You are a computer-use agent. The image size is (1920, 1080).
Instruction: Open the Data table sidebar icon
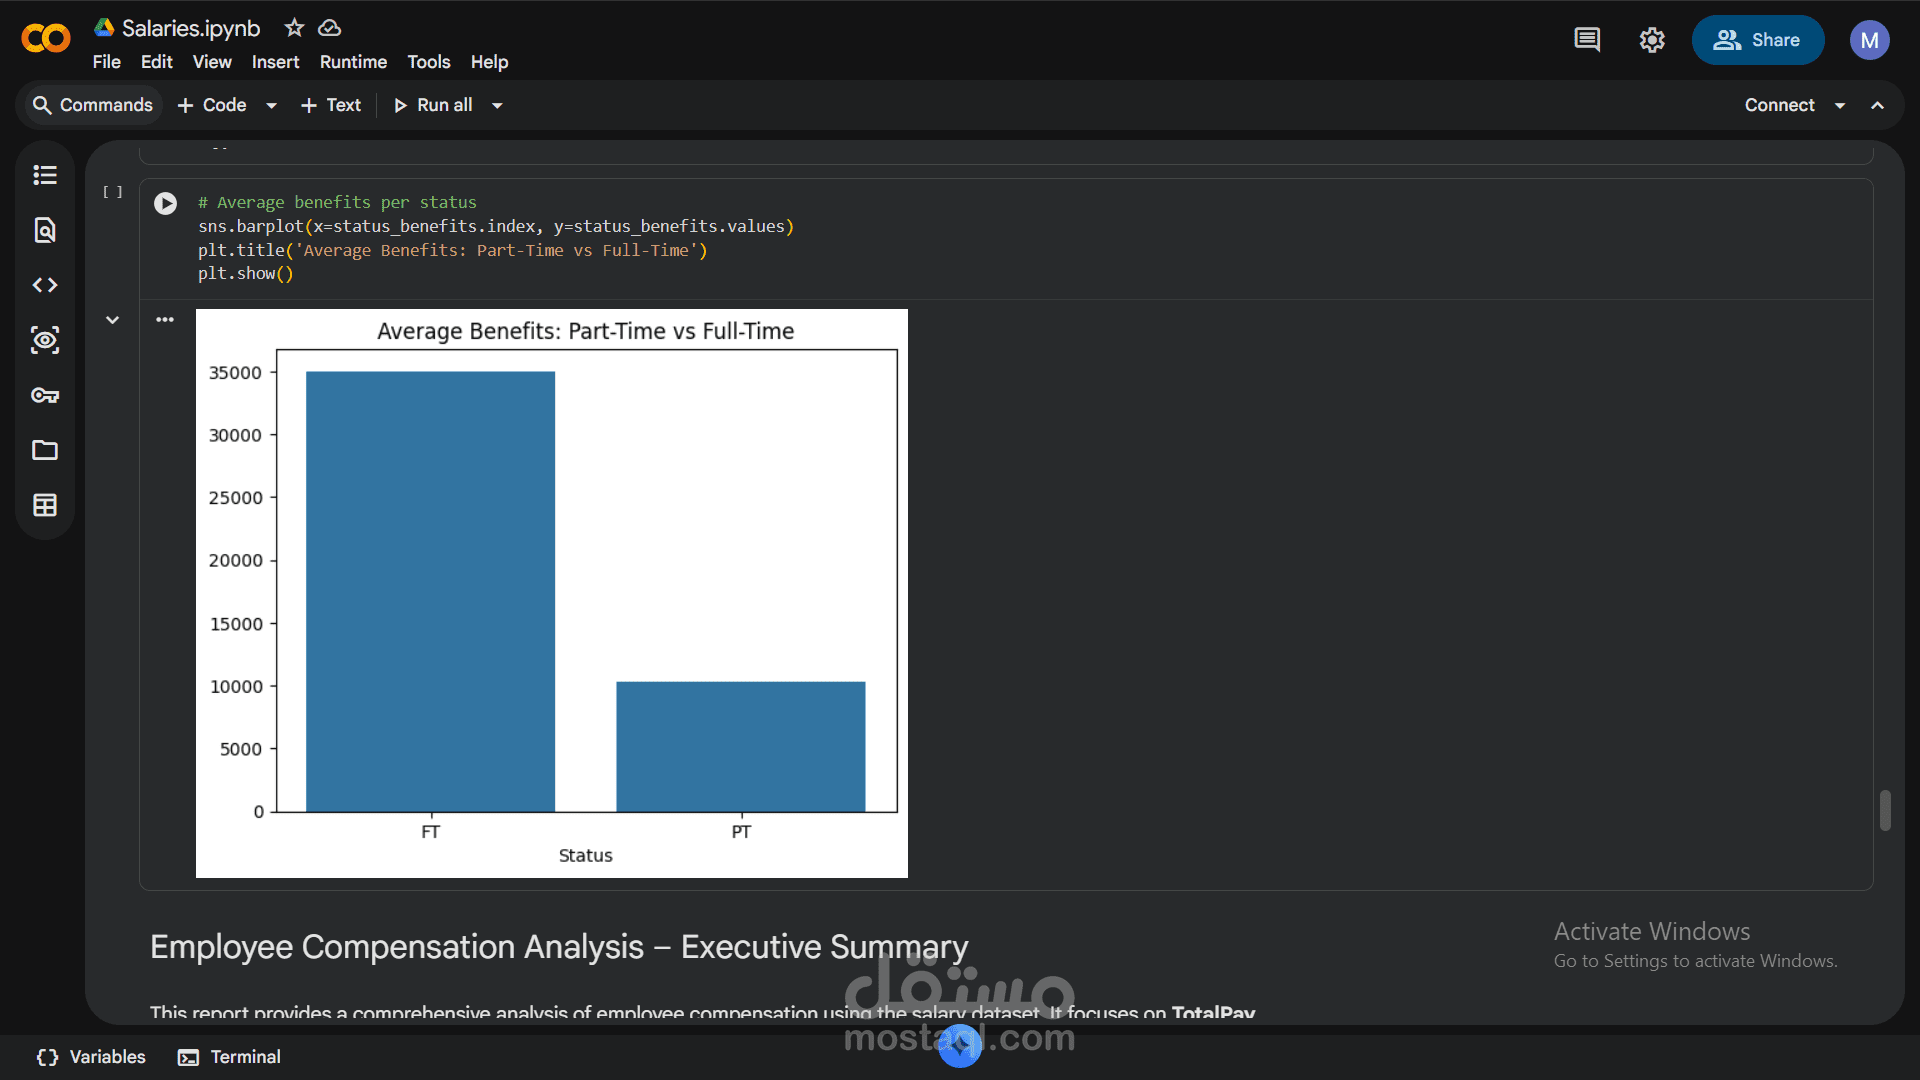coord(45,505)
